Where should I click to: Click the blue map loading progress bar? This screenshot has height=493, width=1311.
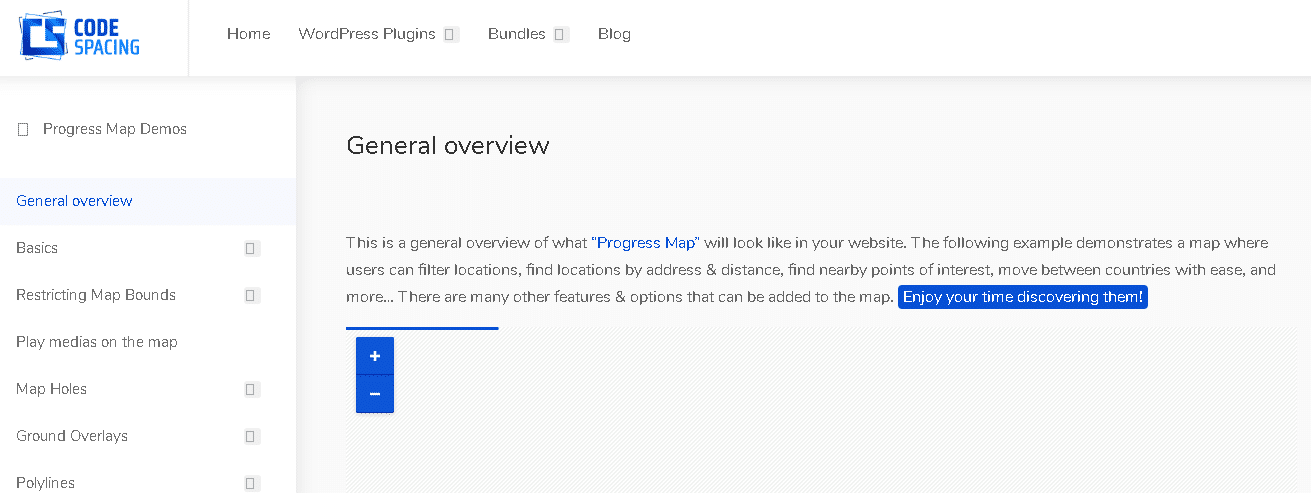click(422, 328)
